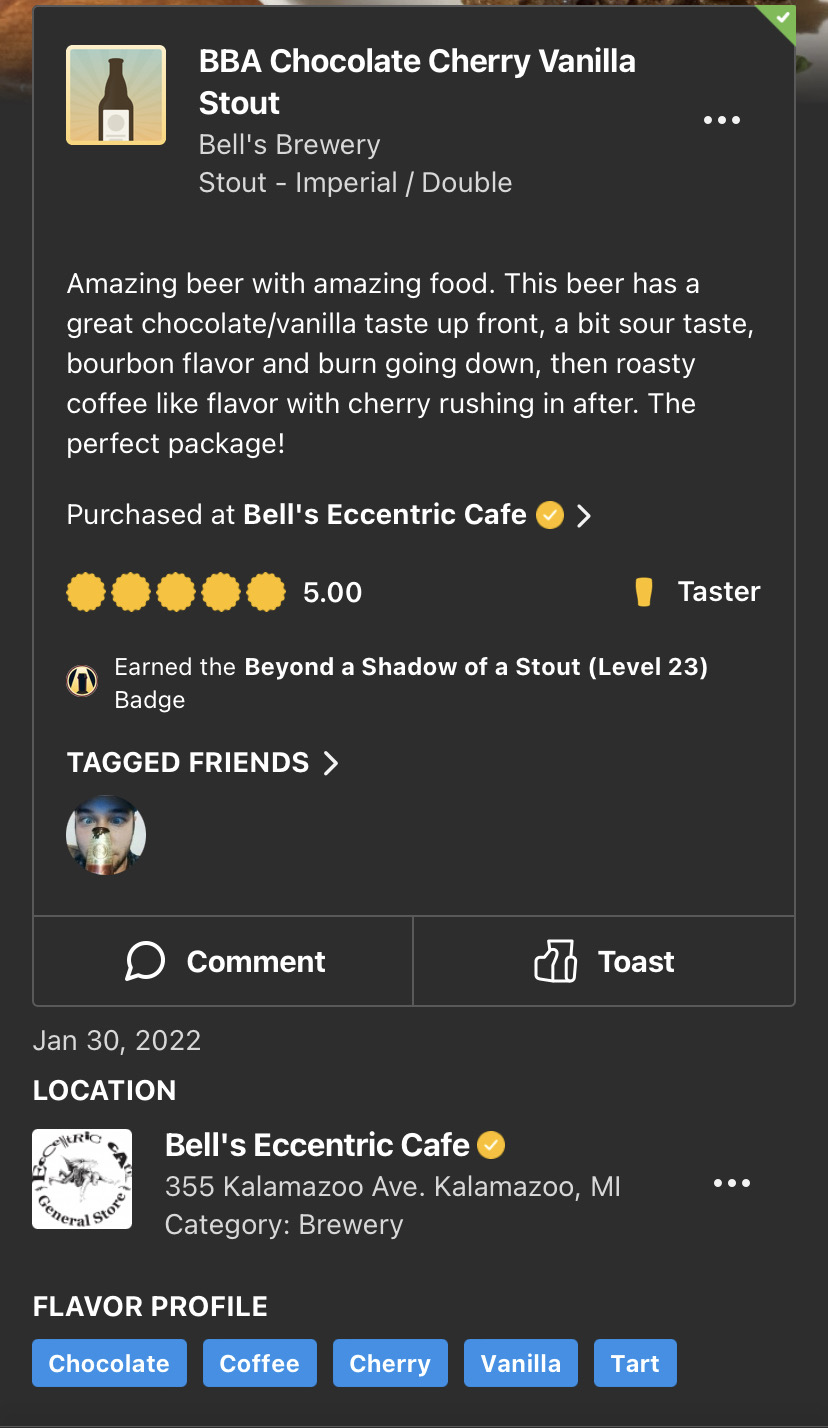Open the check-in options ellipsis menu
Image resolution: width=828 pixels, height=1428 pixels.
[x=721, y=121]
